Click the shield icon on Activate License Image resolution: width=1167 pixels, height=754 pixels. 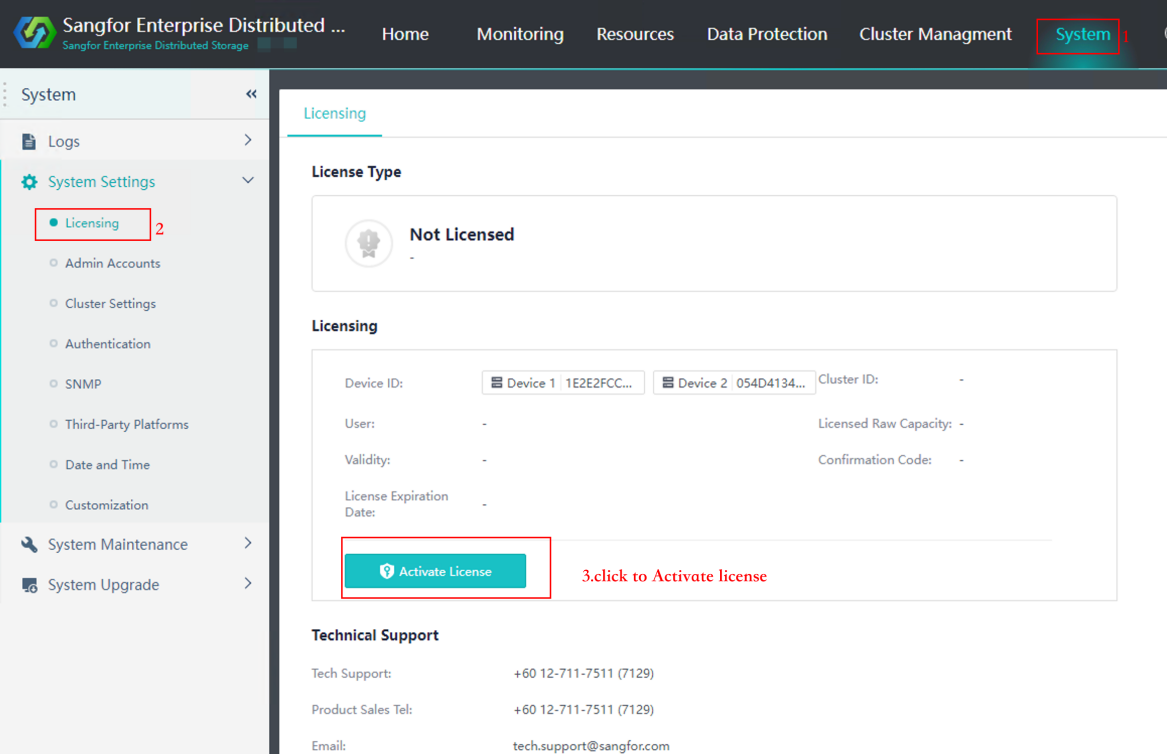click(386, 571)
